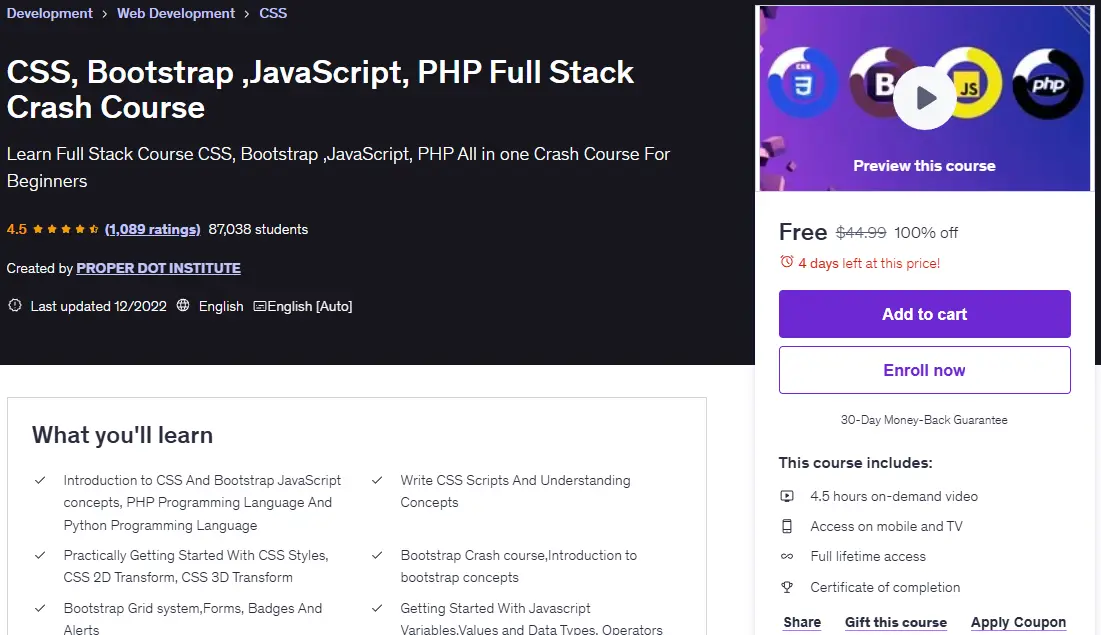Click the English language text
The width and height of the screenshot is (1101, 635).
(x=220, y=306)
